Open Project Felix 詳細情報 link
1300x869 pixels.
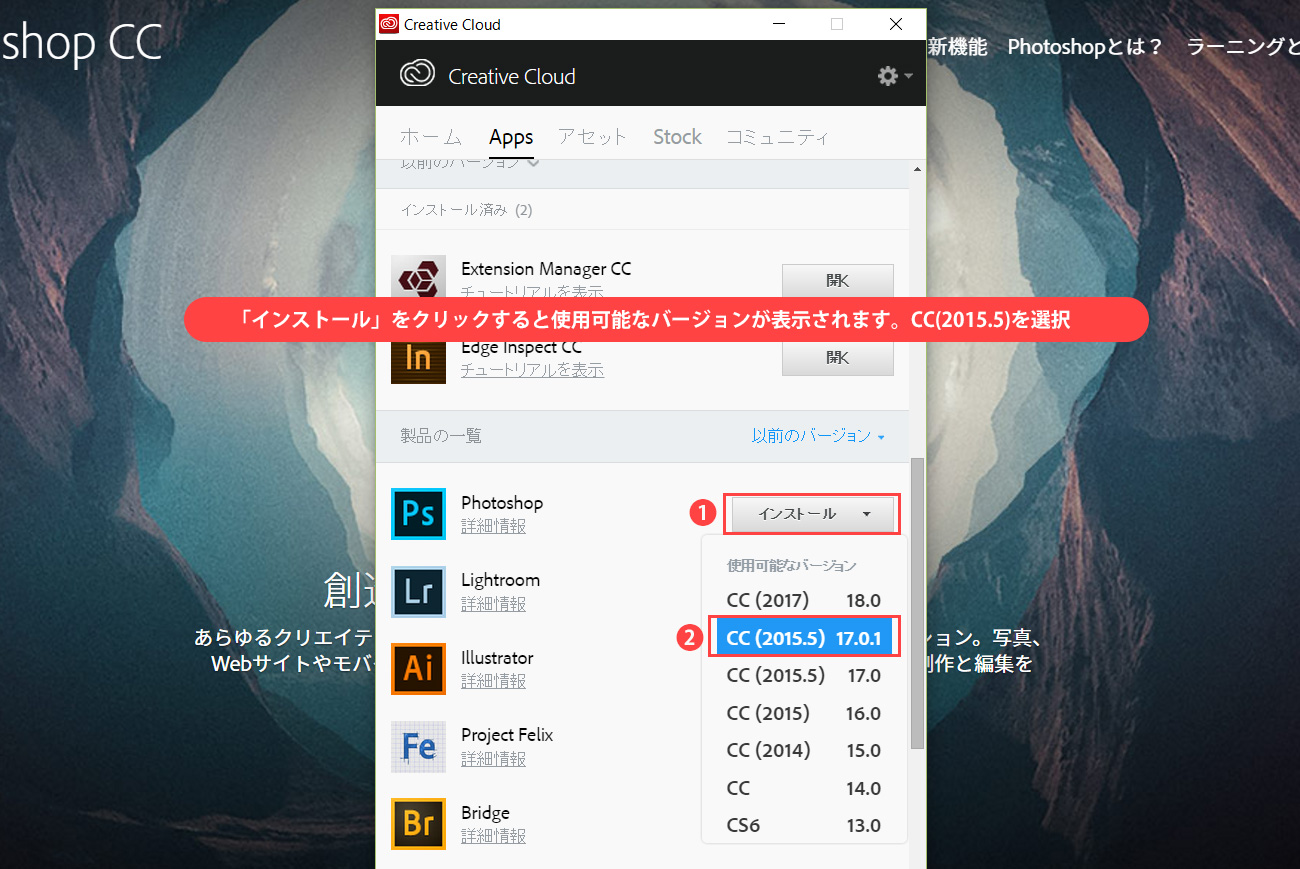point(493,759)
